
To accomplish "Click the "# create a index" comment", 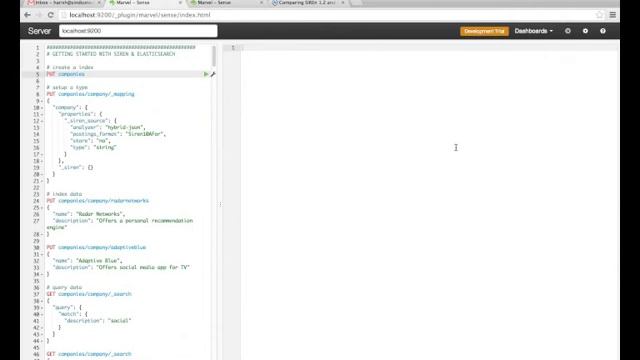I will tap(70, 67).
